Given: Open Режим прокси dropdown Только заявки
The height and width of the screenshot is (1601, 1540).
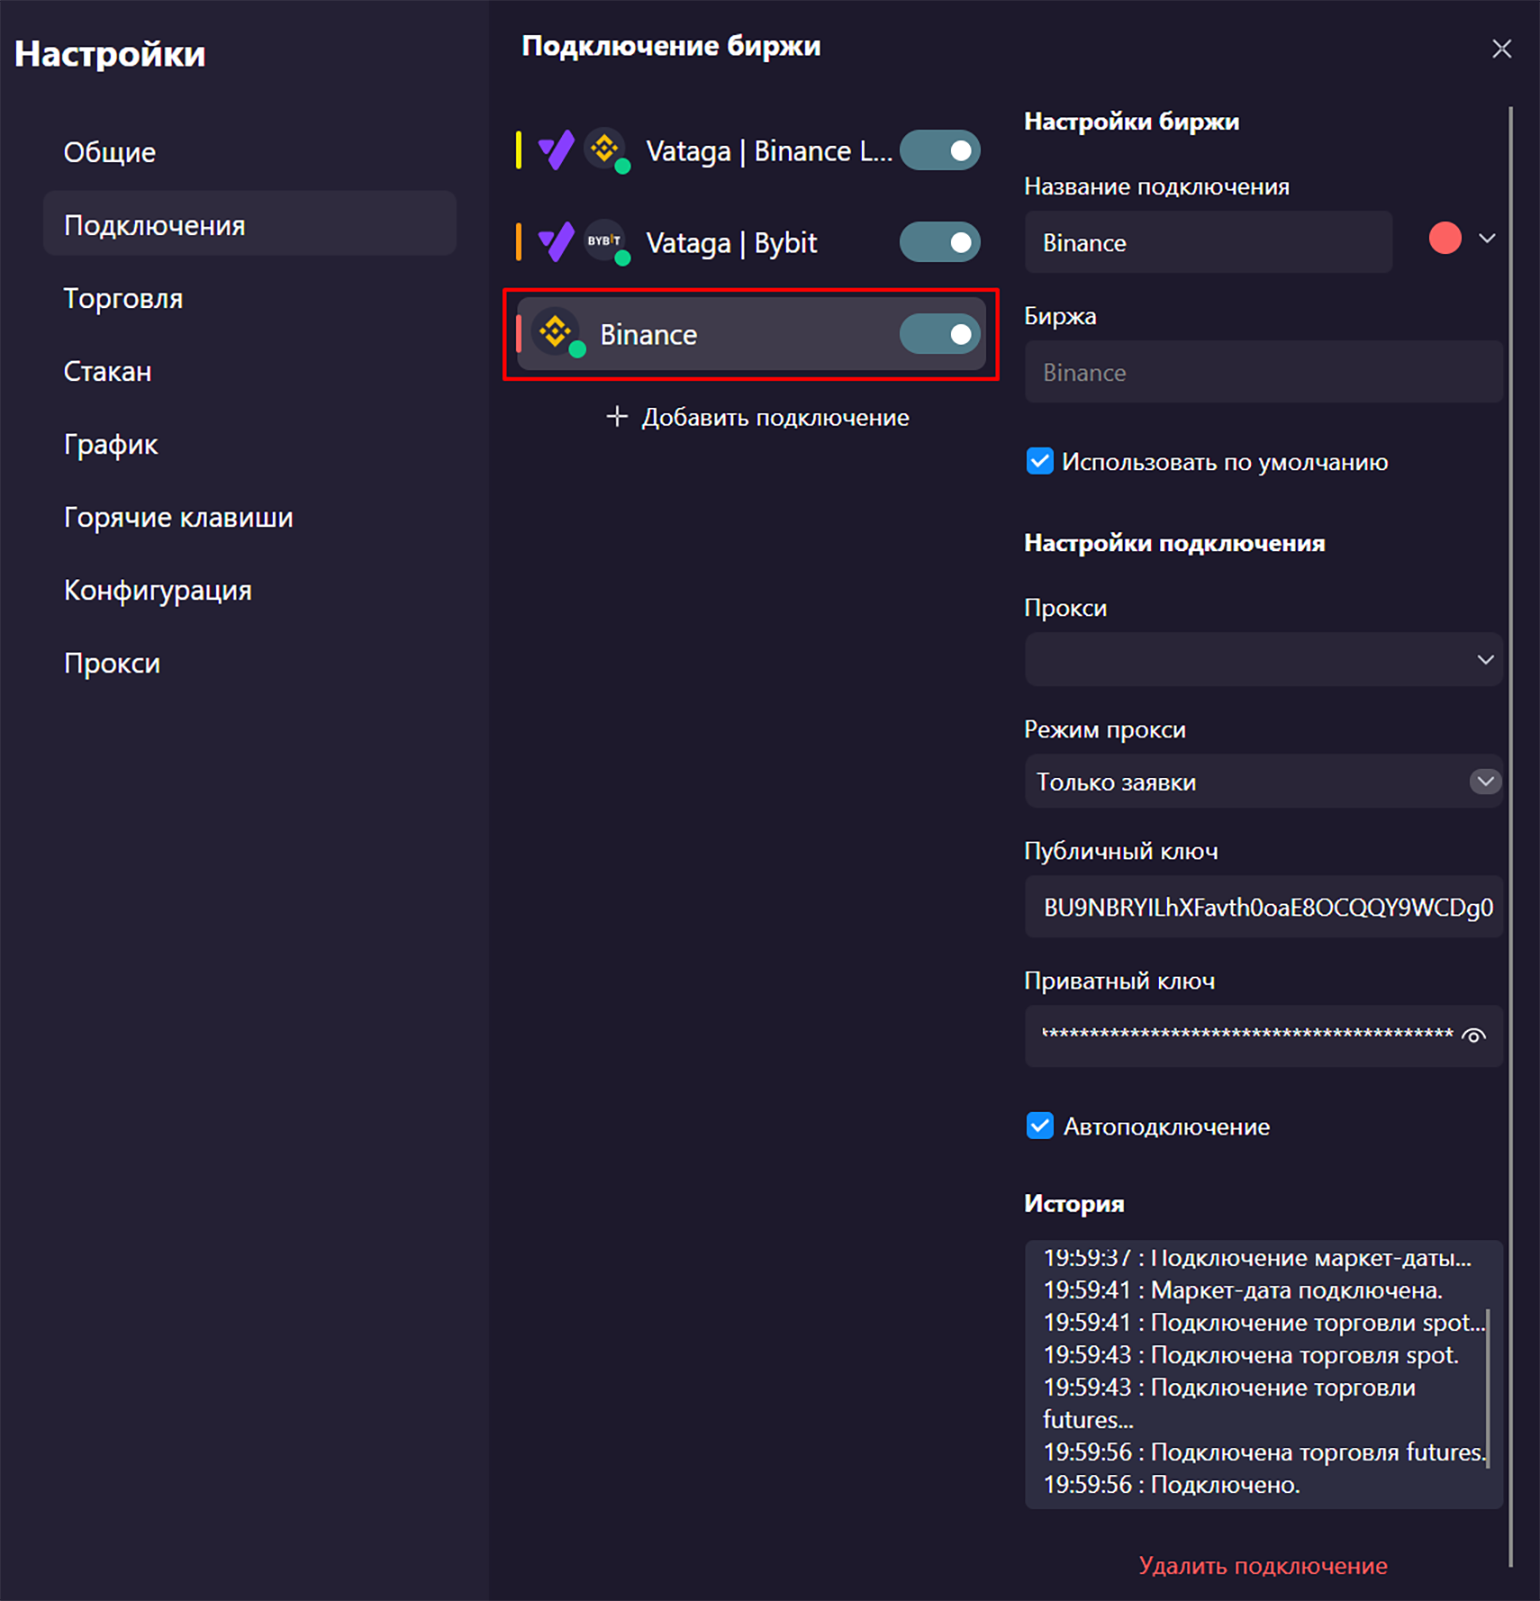Looking at the screenshot, I should click(x=1263, y=781).
